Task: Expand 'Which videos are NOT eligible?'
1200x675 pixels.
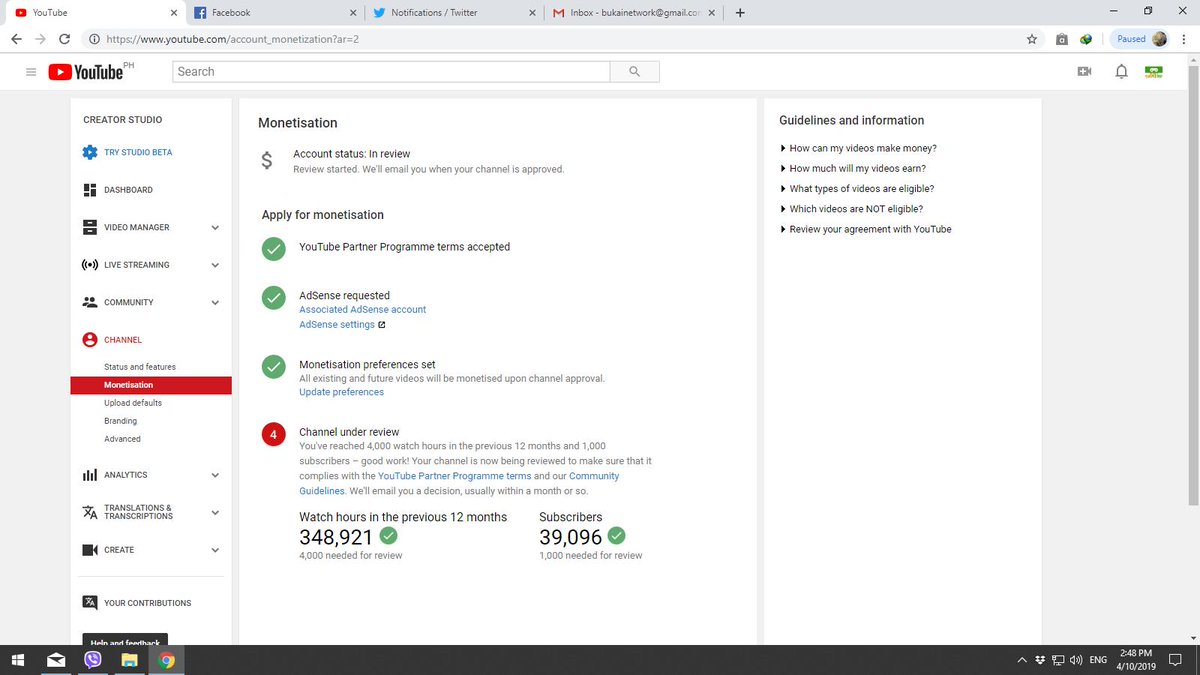Action: click(851, 209)
